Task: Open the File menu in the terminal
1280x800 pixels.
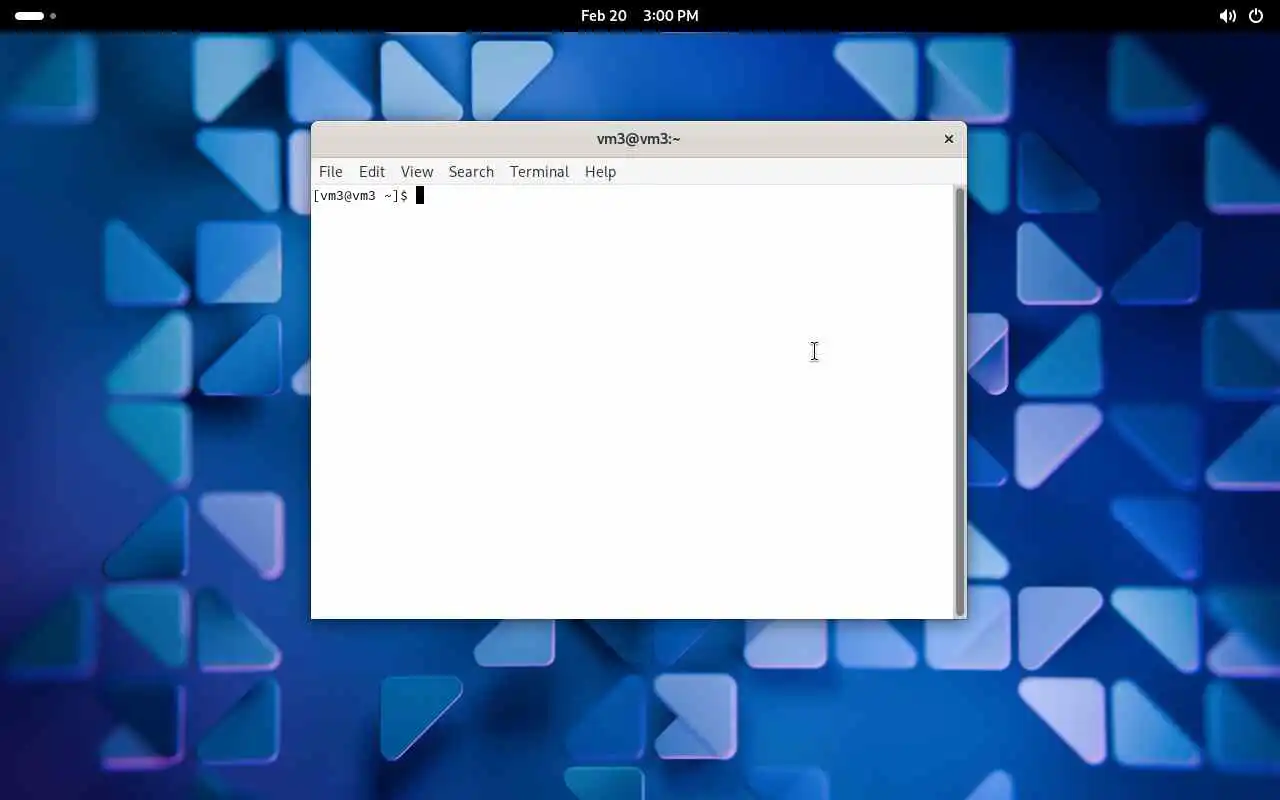Action: (x=330, y=172)
